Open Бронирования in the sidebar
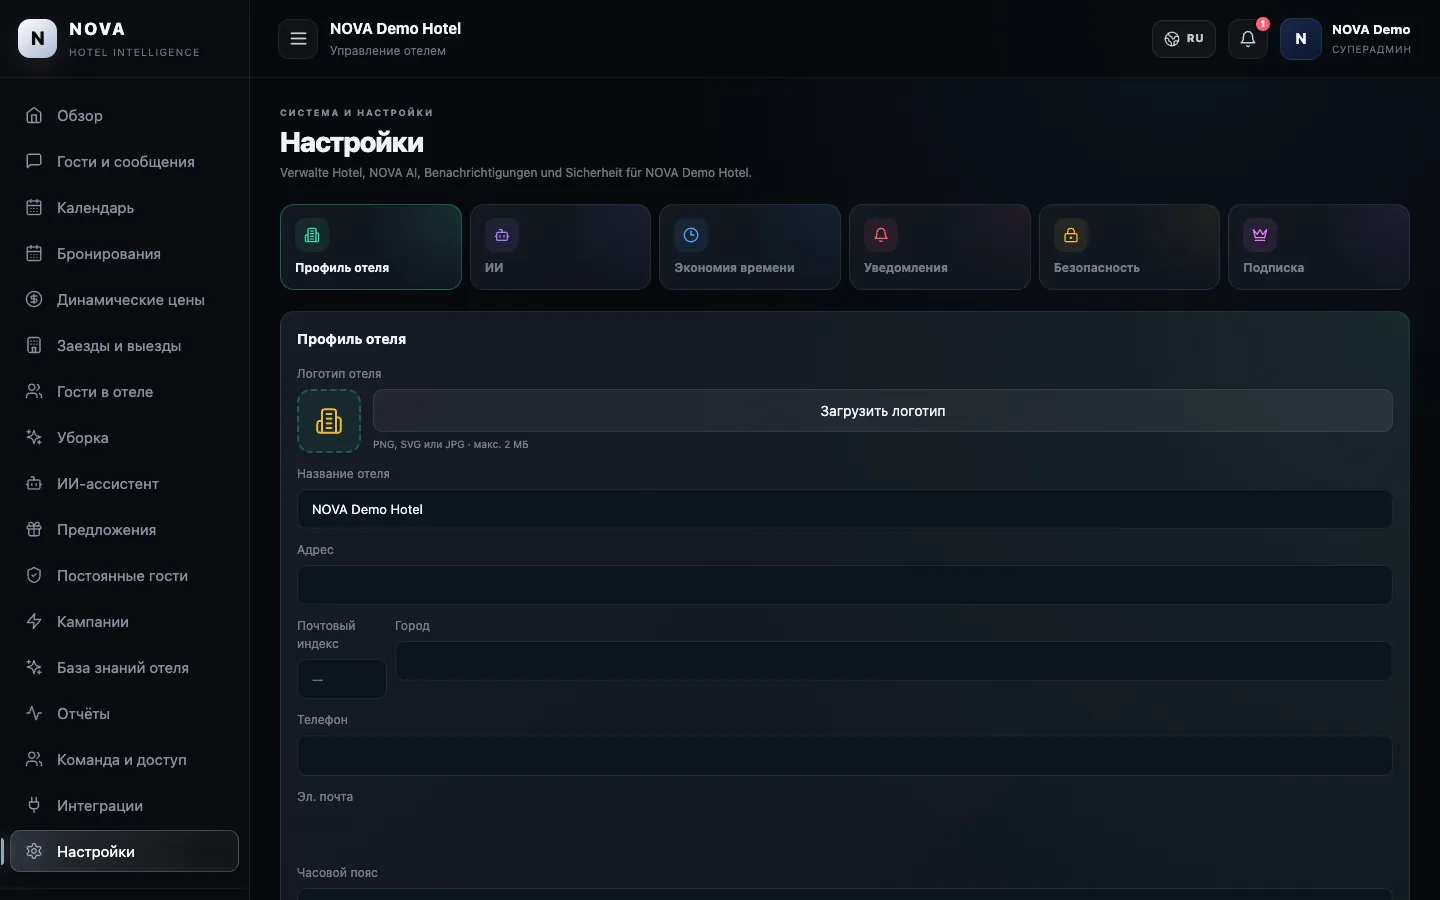Screen dimensions: 1440x900 click(x=124, y=254)
